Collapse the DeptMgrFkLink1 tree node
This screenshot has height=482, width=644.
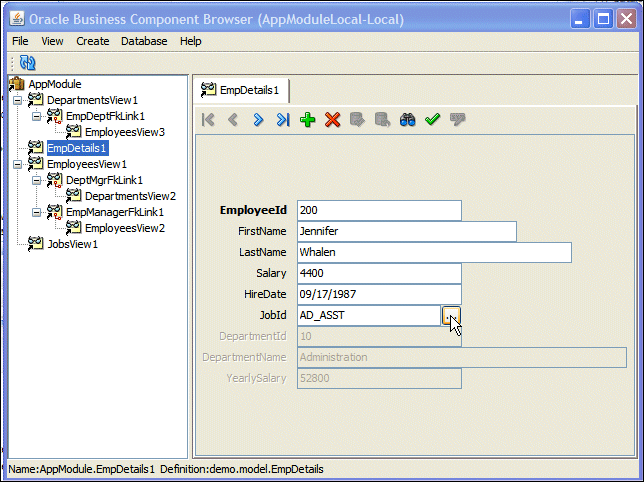click(37, 180)
